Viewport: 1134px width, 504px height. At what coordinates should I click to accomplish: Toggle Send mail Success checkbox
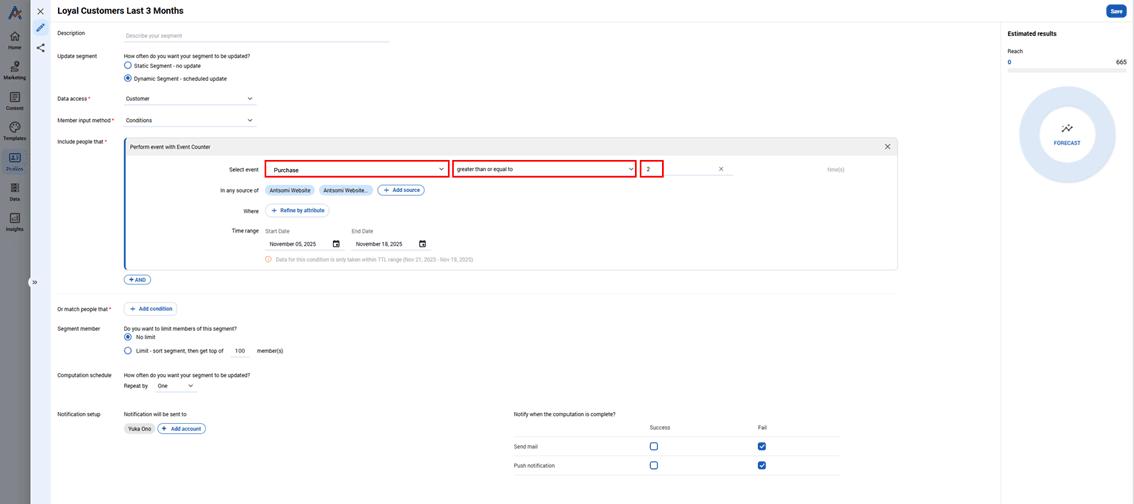pyautogui.click(x=654, y=446)
